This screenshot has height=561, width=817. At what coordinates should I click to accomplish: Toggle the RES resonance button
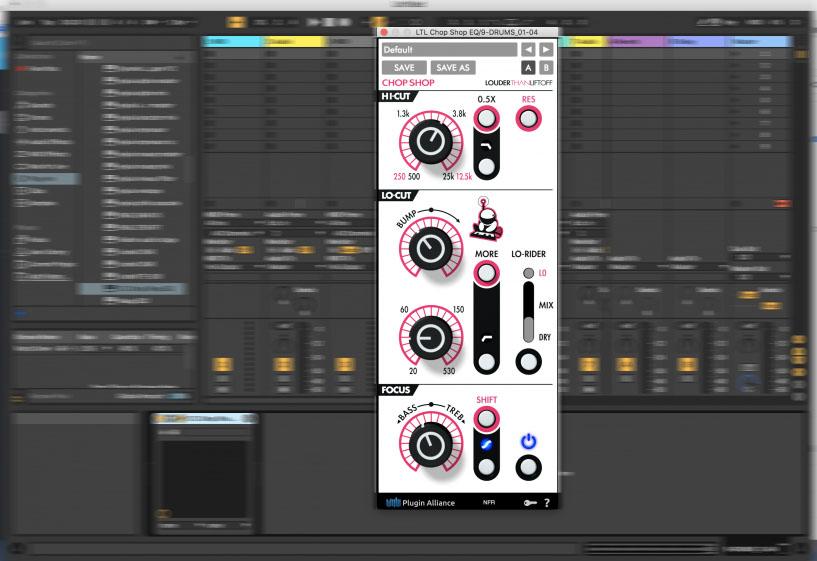pyautogui.click(x=527, y=119)
